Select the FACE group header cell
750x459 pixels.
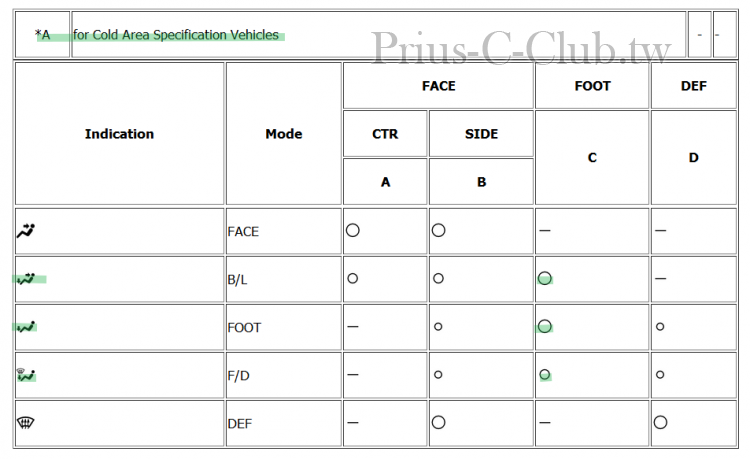438,86
